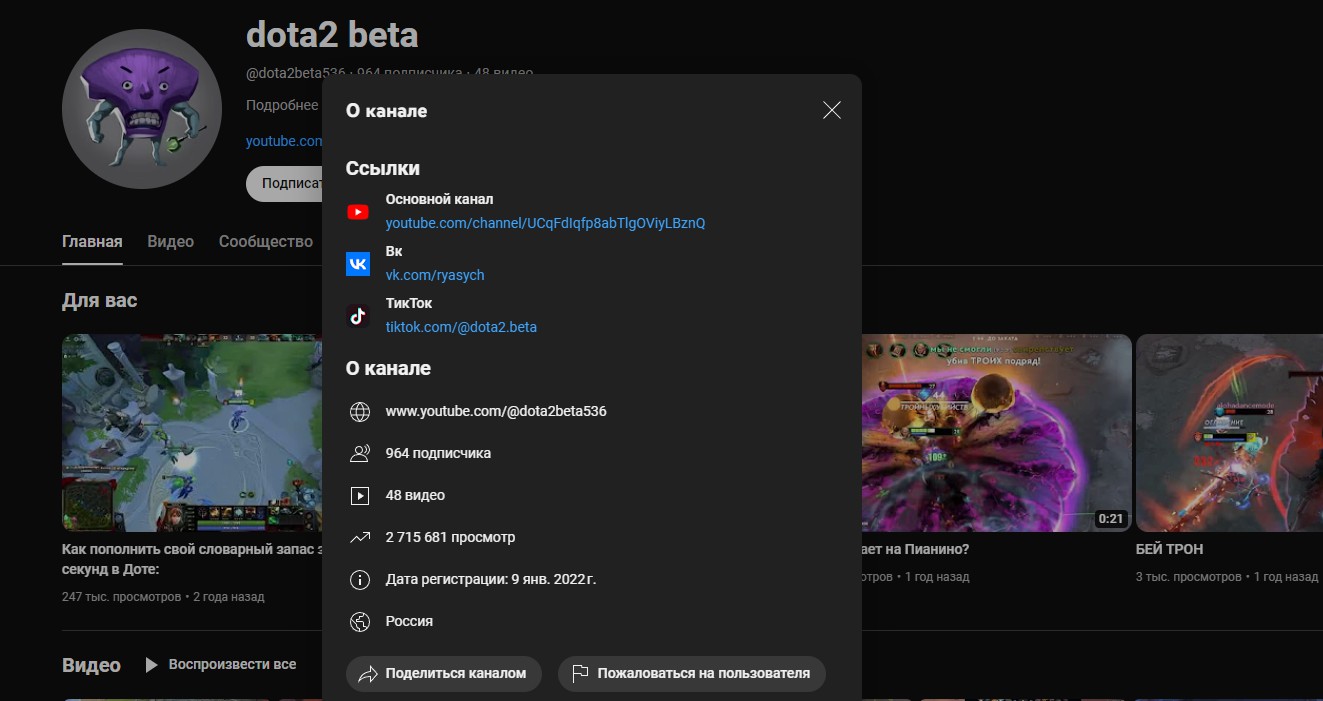The width and height of the screenshot is (1323, 701).
Task: Play all videos with Воспроизвести все
Action: (x=221, y=665)
